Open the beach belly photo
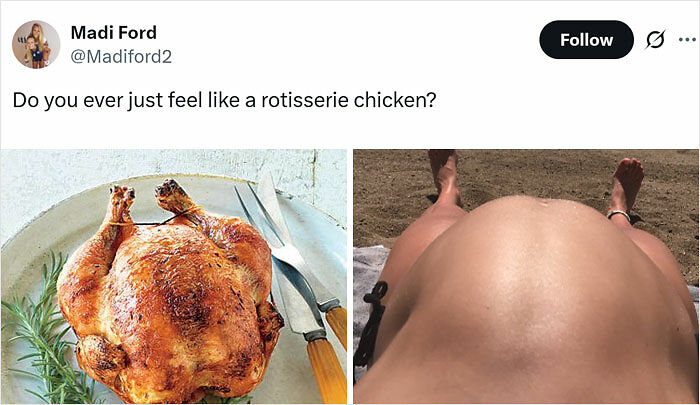700x405 pixels. tap(526, 276)
